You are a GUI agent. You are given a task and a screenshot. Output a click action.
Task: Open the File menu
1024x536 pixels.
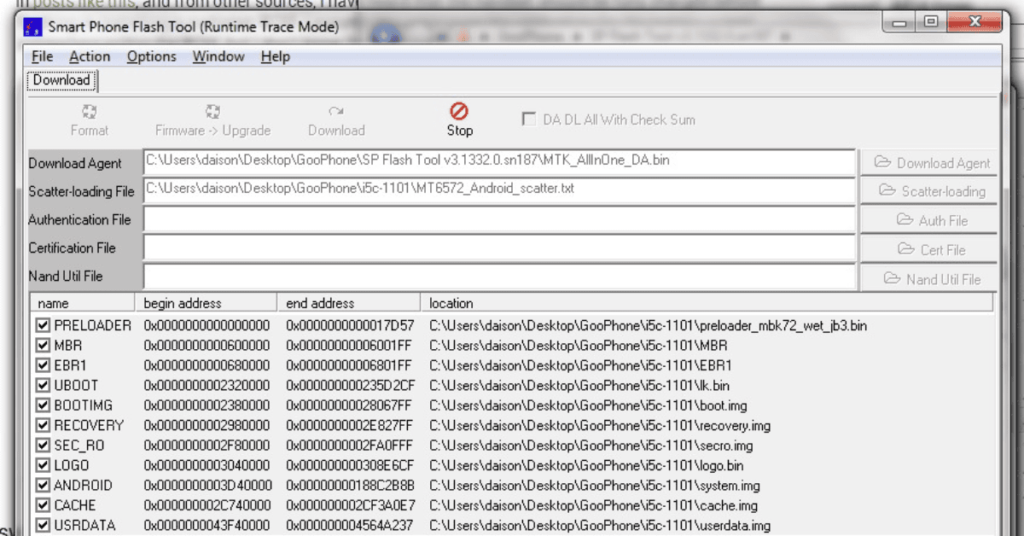[x=42, y=57]
